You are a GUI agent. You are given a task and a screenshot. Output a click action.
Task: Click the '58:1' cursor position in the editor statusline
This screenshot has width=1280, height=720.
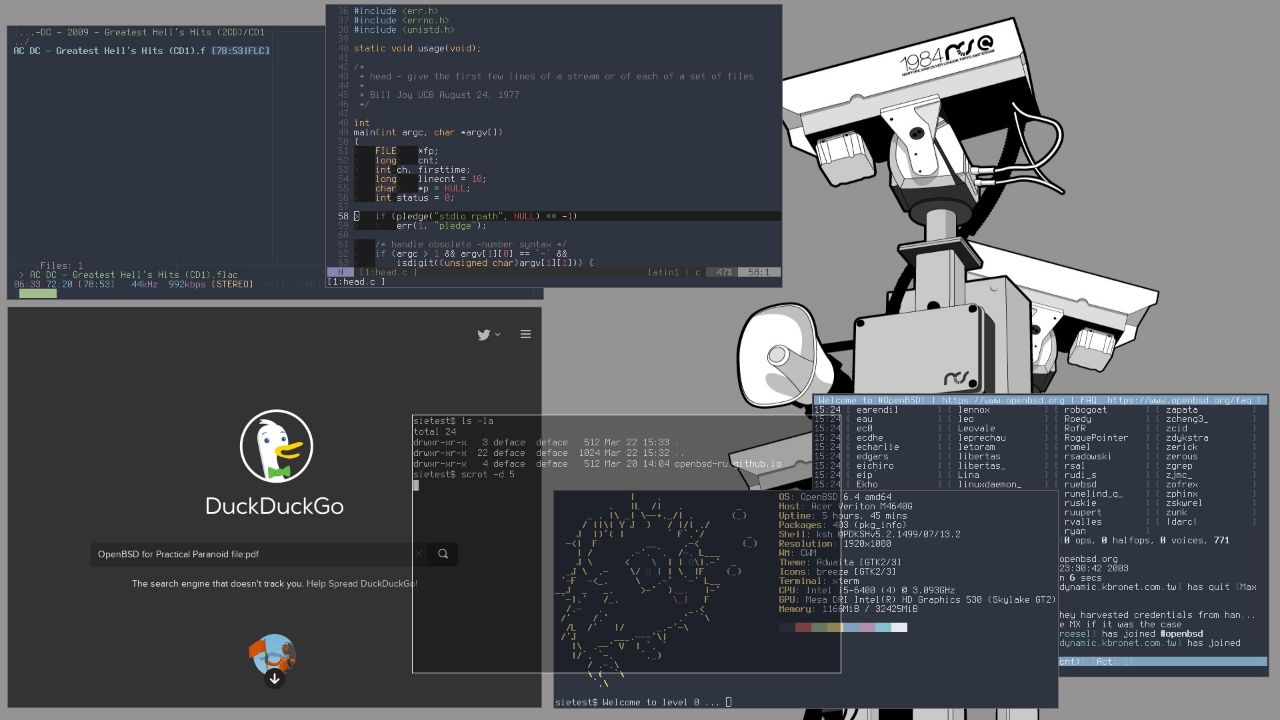pos(759,272)
